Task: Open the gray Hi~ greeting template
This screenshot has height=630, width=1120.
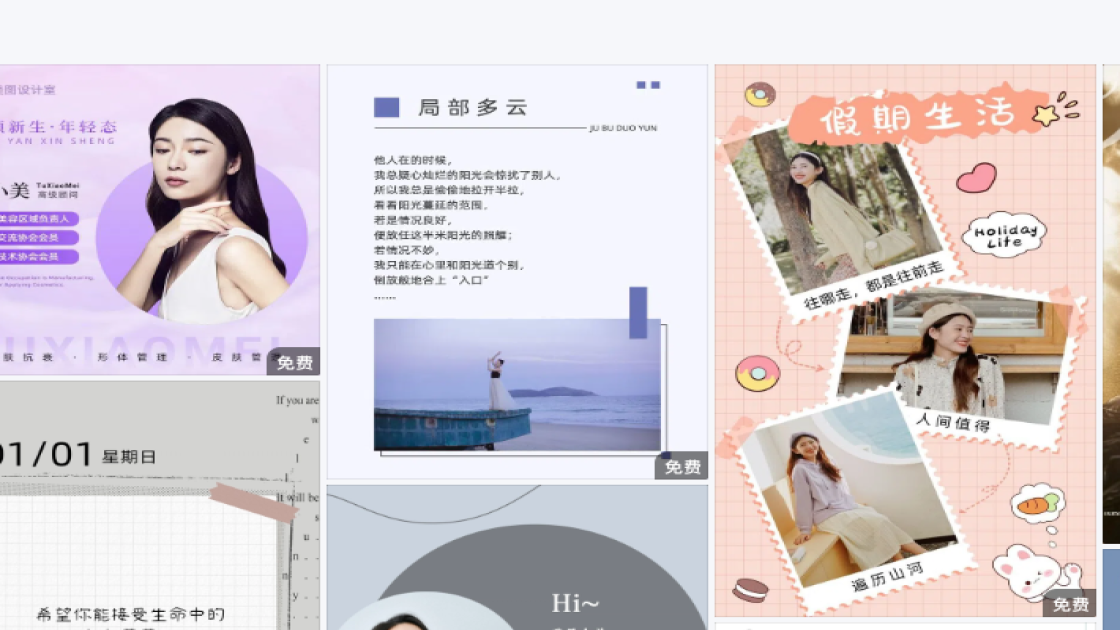Action: pyautogui.click(x=517, y=557)
